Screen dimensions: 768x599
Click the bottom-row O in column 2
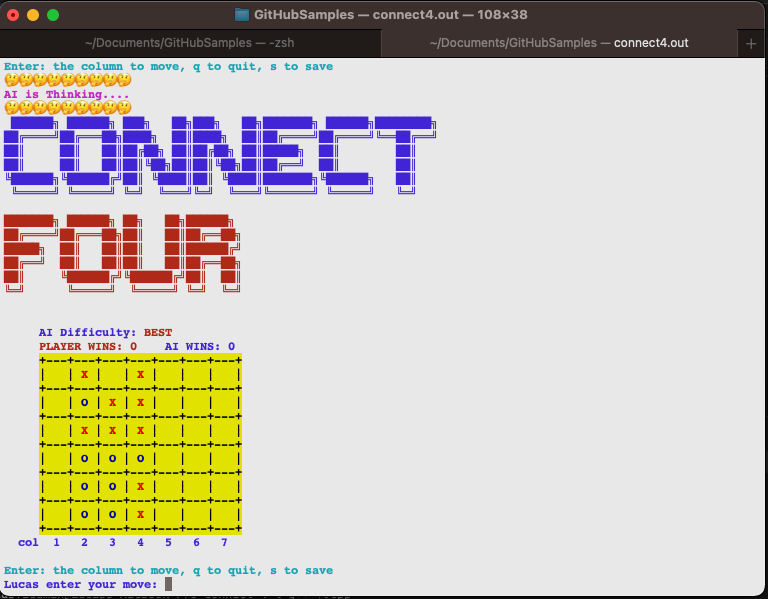click(x=84, y=514)
